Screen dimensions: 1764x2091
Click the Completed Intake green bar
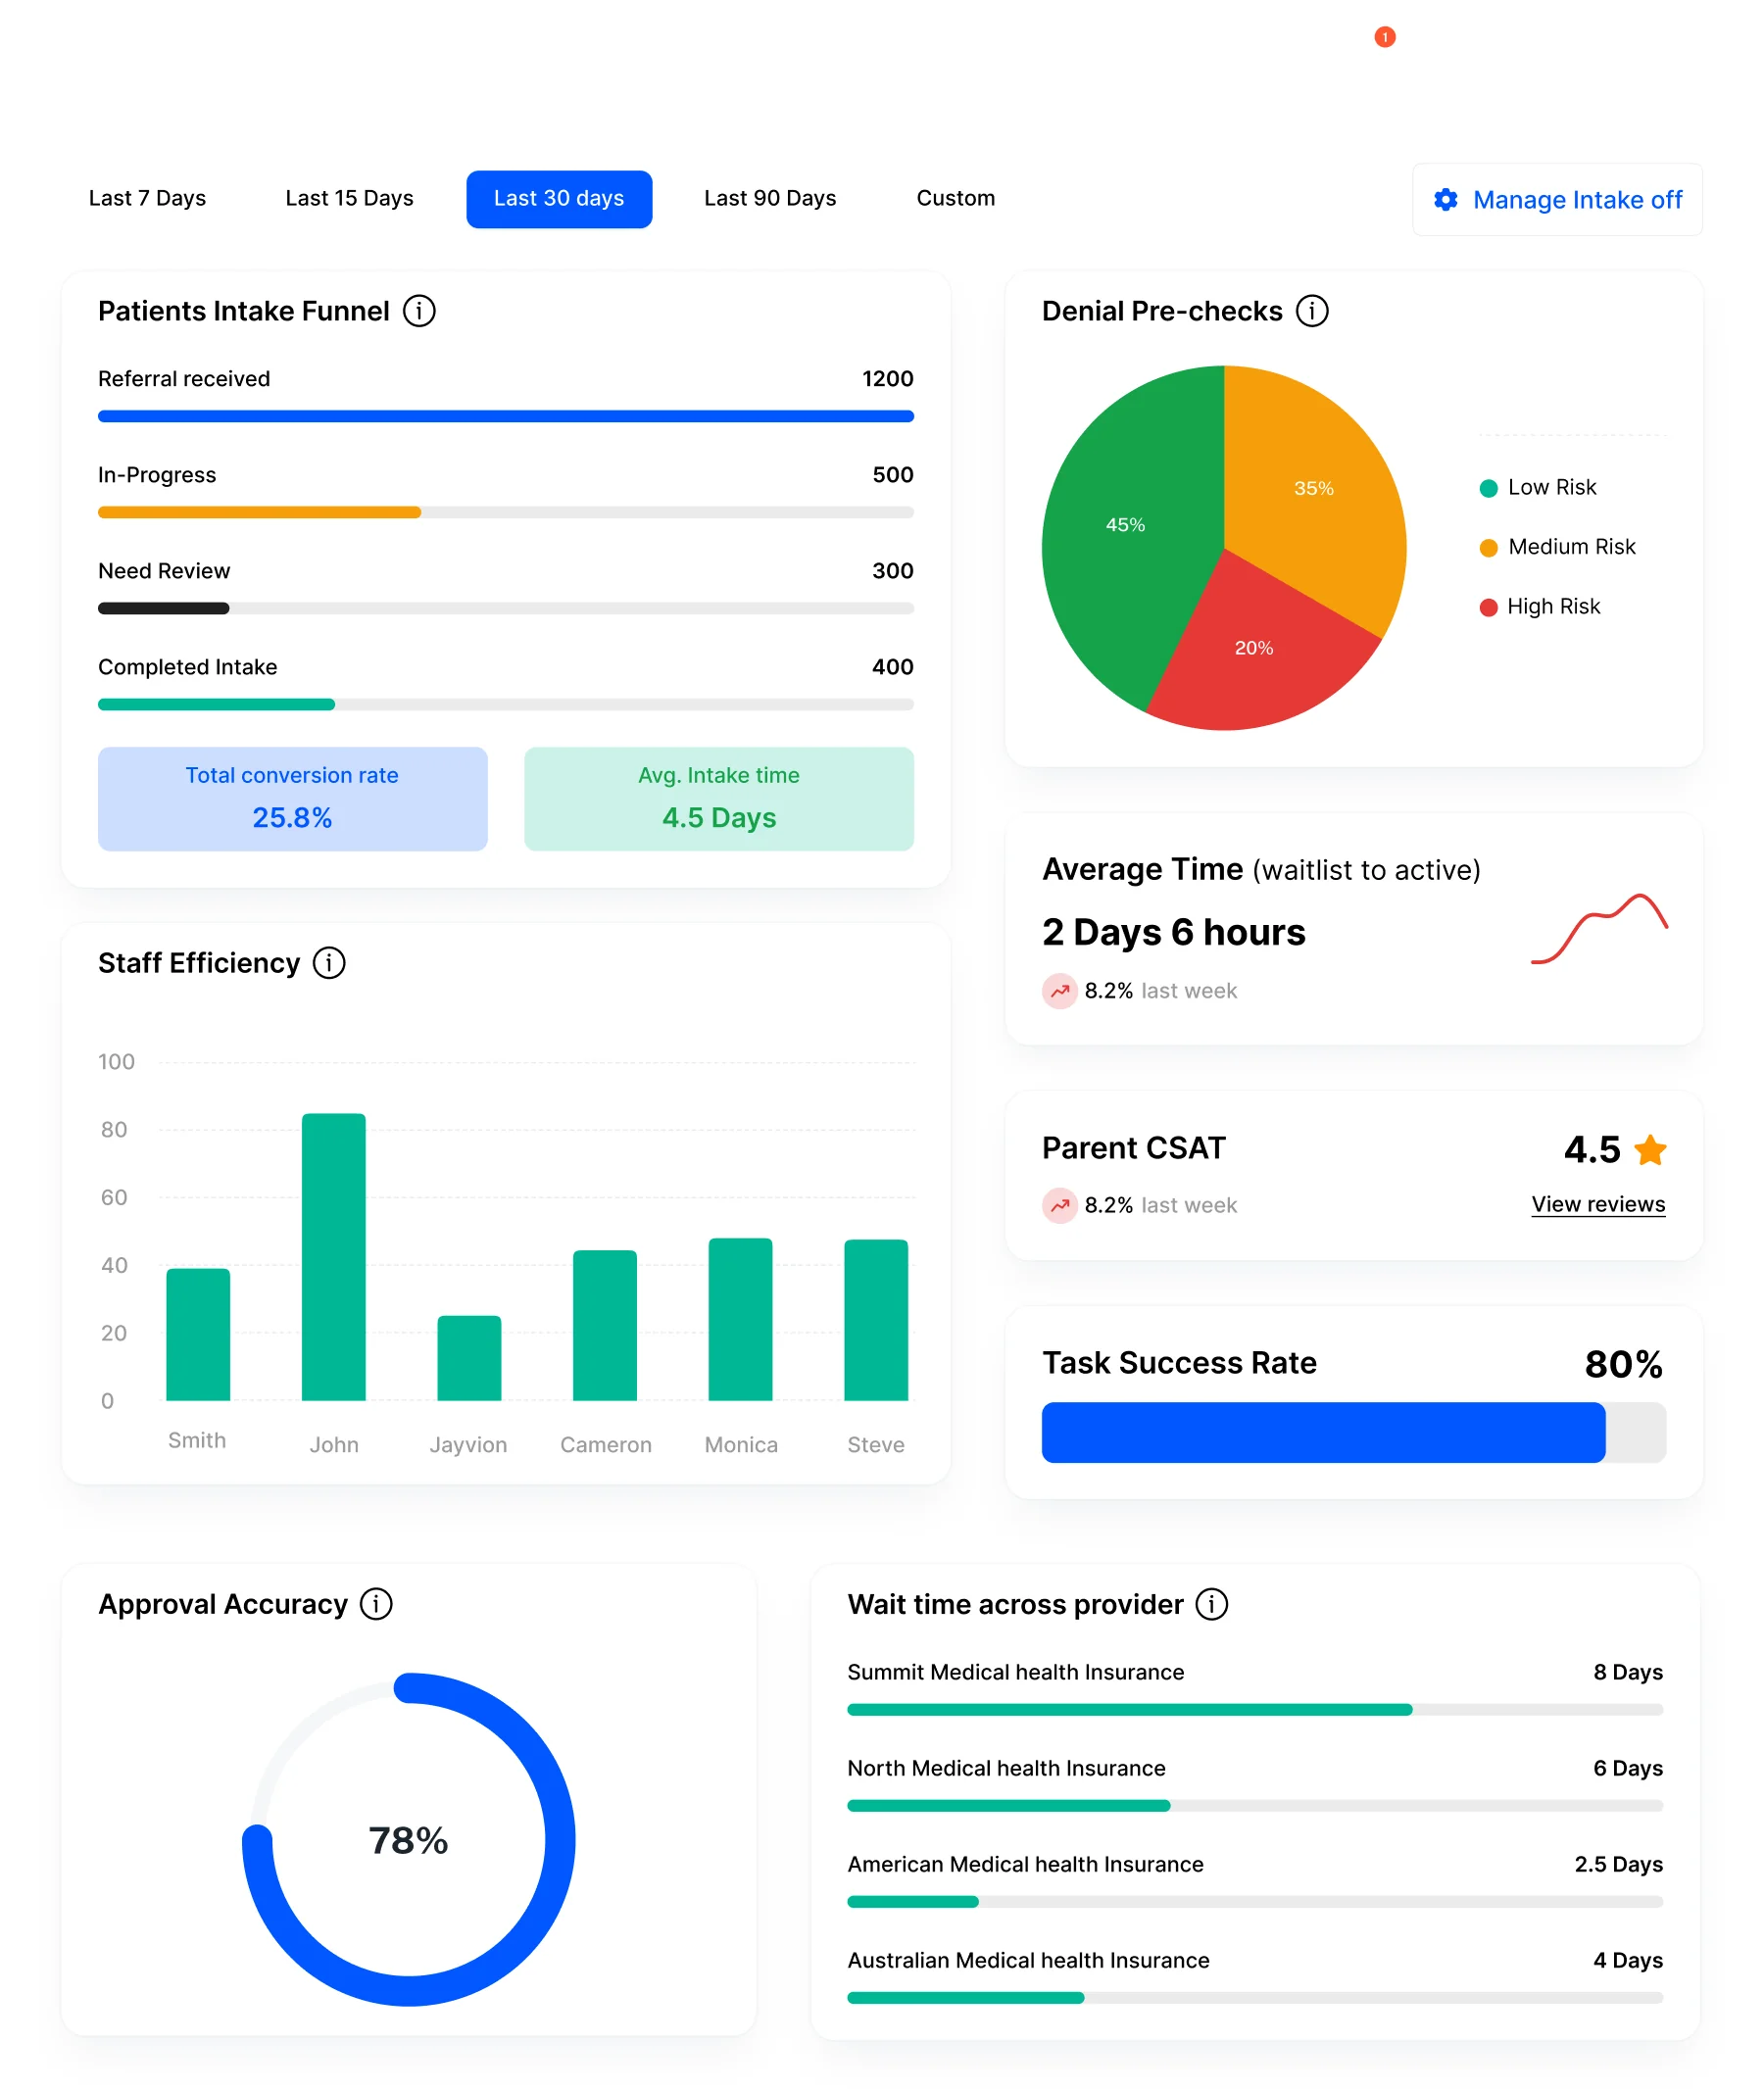point(216,704)
